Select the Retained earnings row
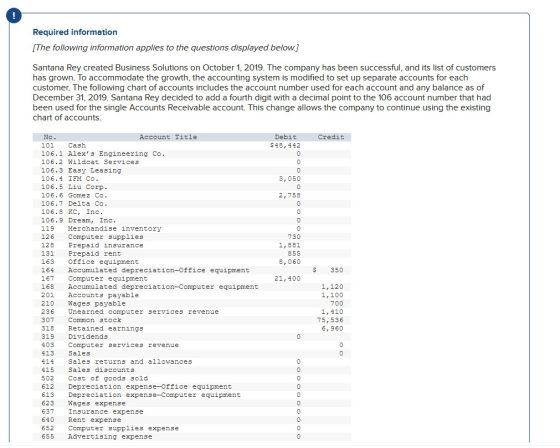 coord(192,329)
